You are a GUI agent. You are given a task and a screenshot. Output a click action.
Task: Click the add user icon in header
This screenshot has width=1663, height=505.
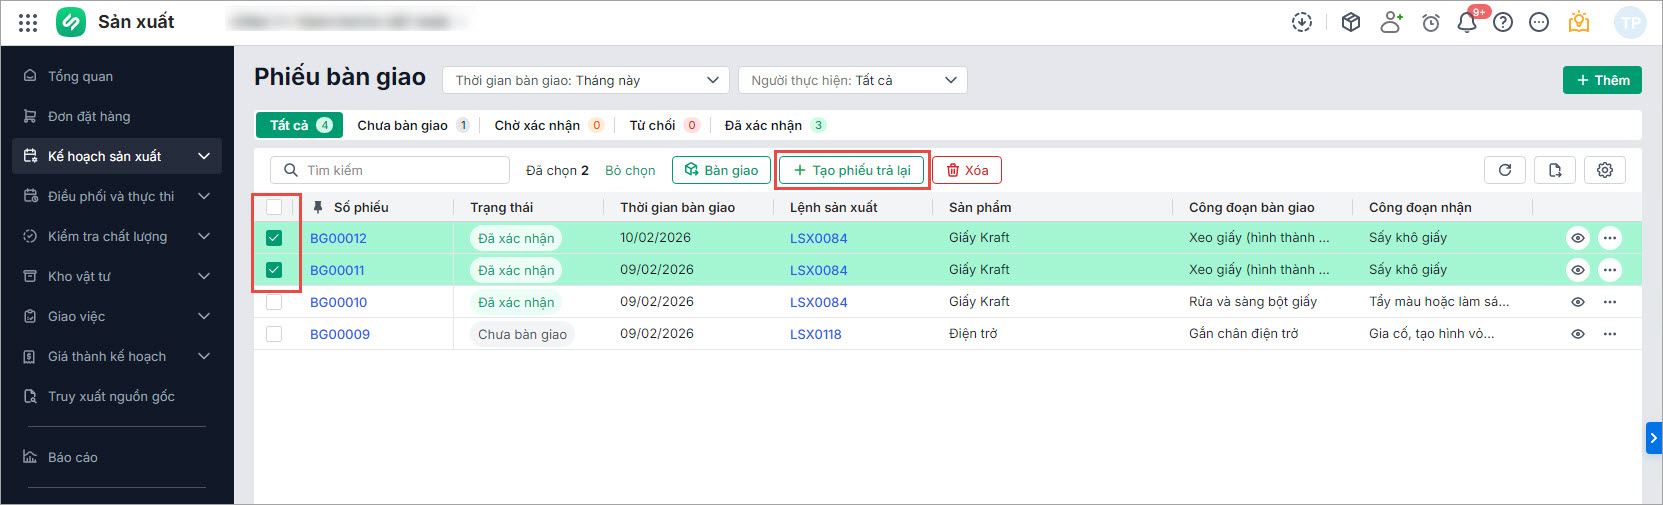point(1391,22)
